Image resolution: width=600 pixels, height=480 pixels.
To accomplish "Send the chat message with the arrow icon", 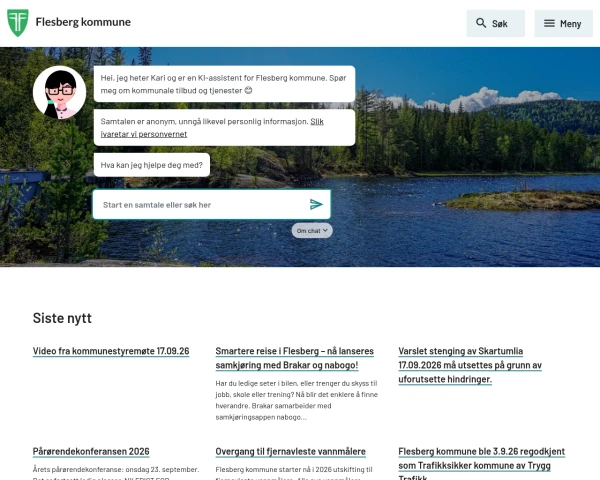I will [316, 204].
